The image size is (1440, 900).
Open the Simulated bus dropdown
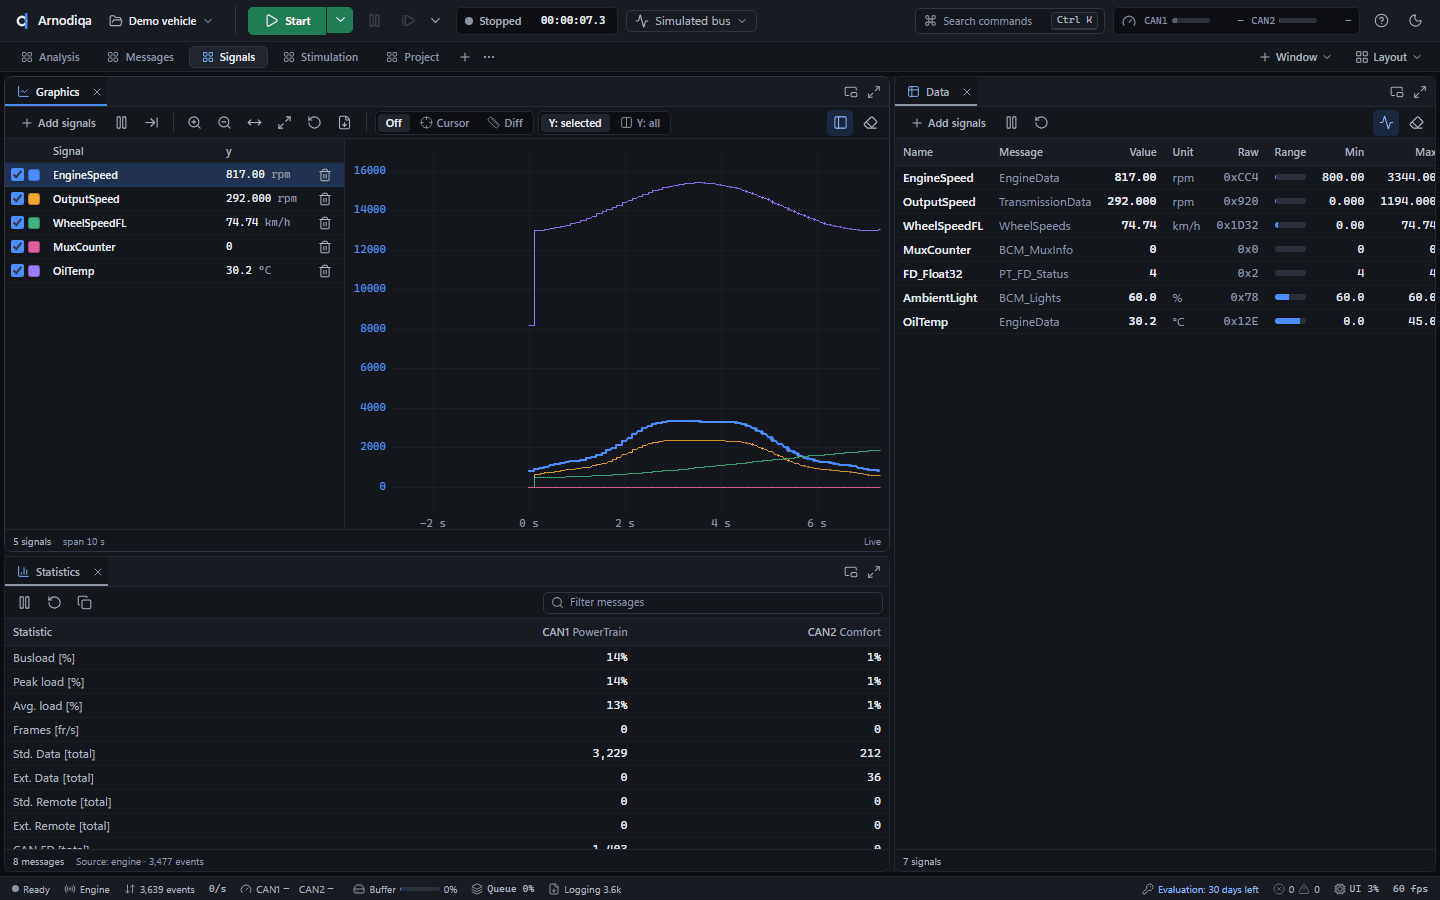(x=691, y=21)
